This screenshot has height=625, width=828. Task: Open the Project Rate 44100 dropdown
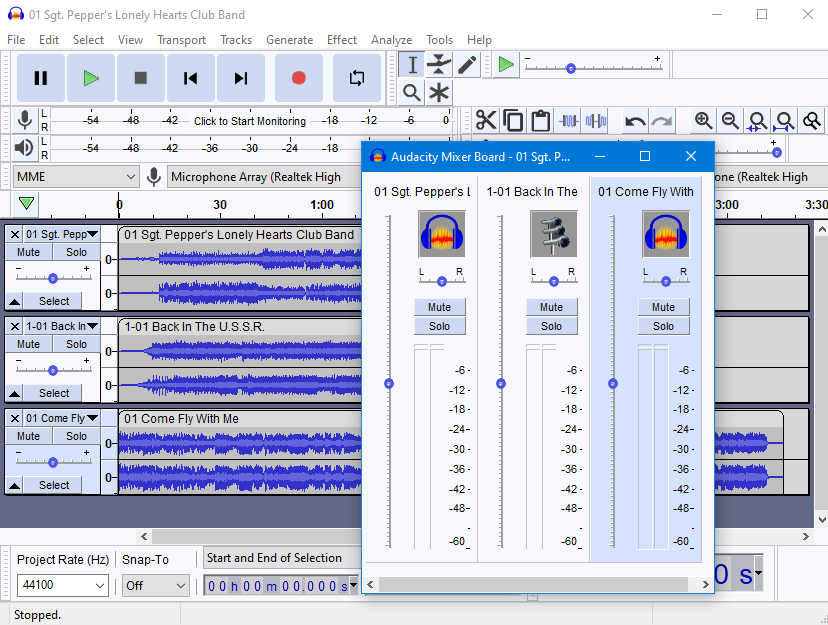click(x=63, y=585)
